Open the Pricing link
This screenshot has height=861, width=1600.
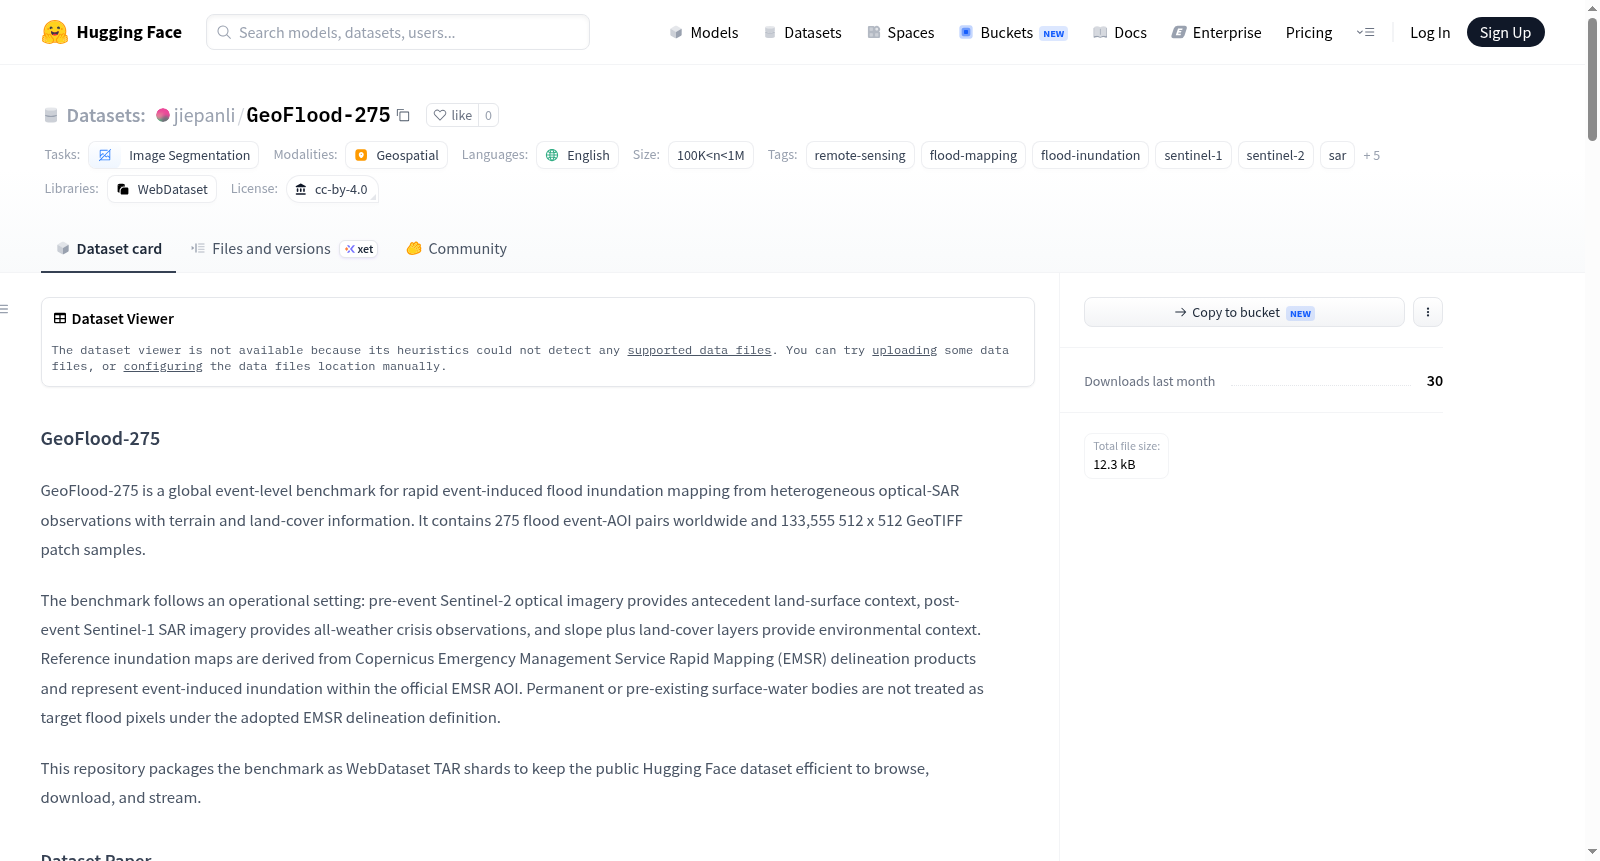[1309, 32]
